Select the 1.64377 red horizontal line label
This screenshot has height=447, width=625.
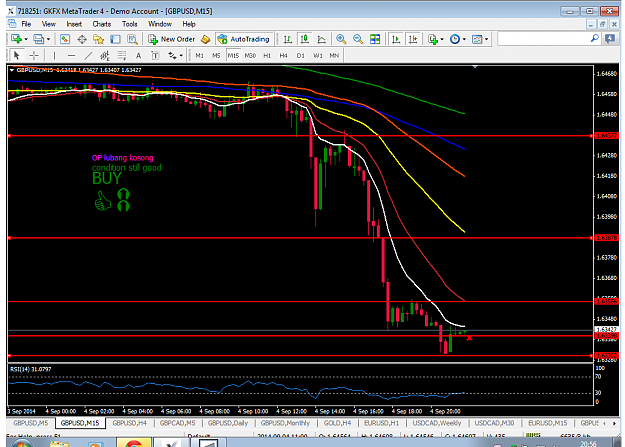click(606, 136)
